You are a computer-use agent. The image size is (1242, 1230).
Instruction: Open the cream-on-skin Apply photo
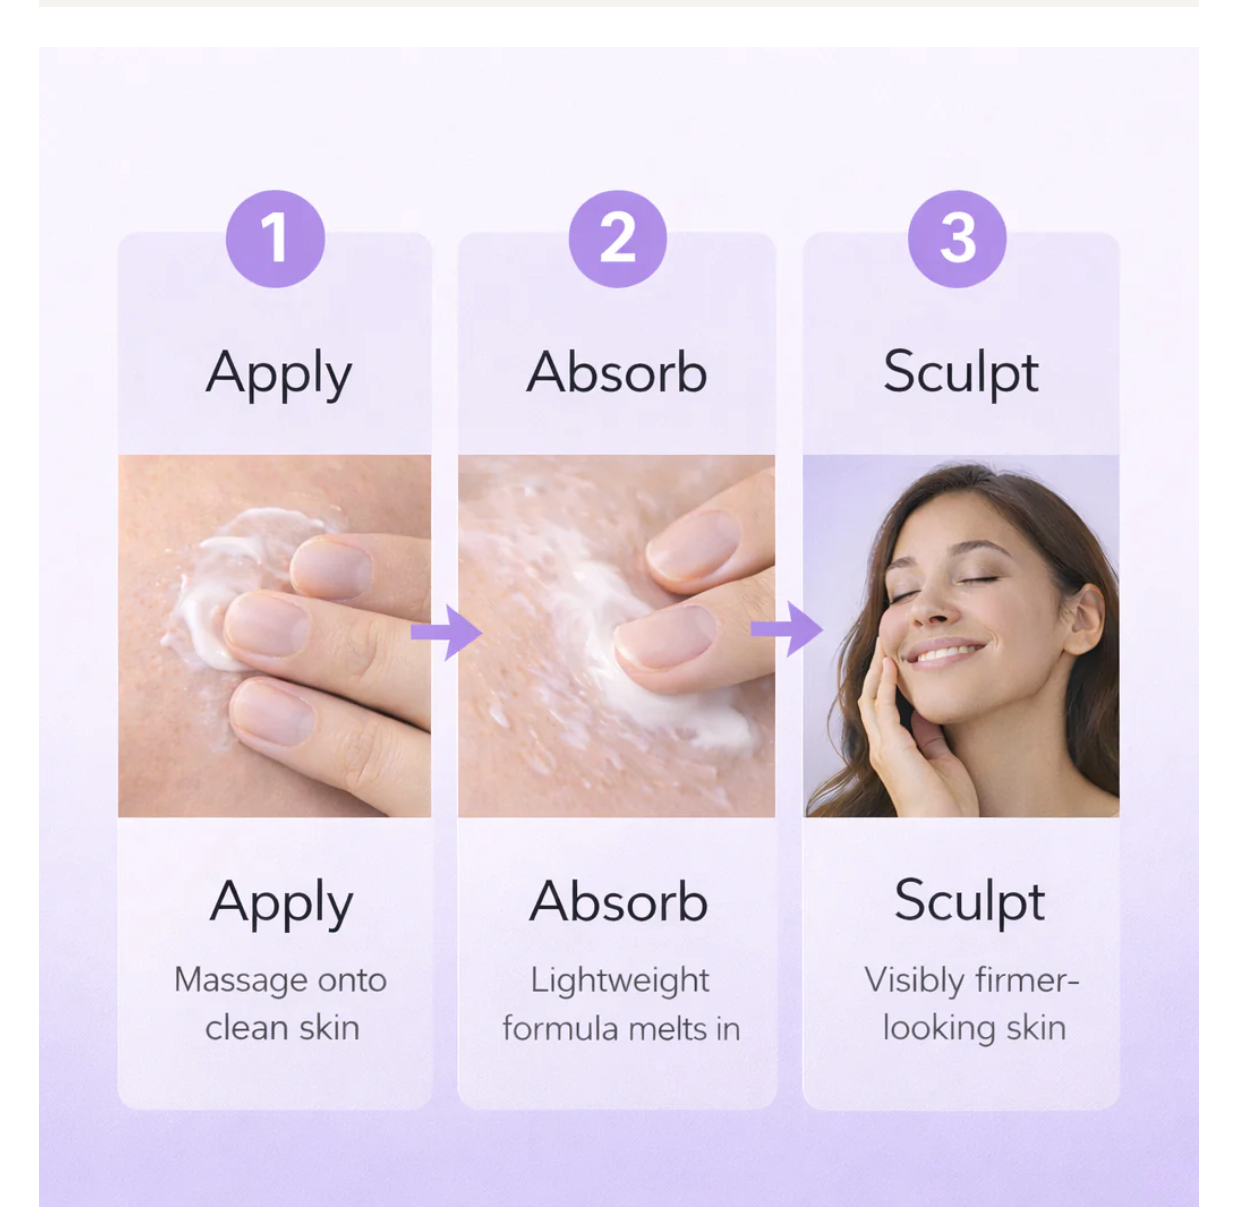[275, 636]
